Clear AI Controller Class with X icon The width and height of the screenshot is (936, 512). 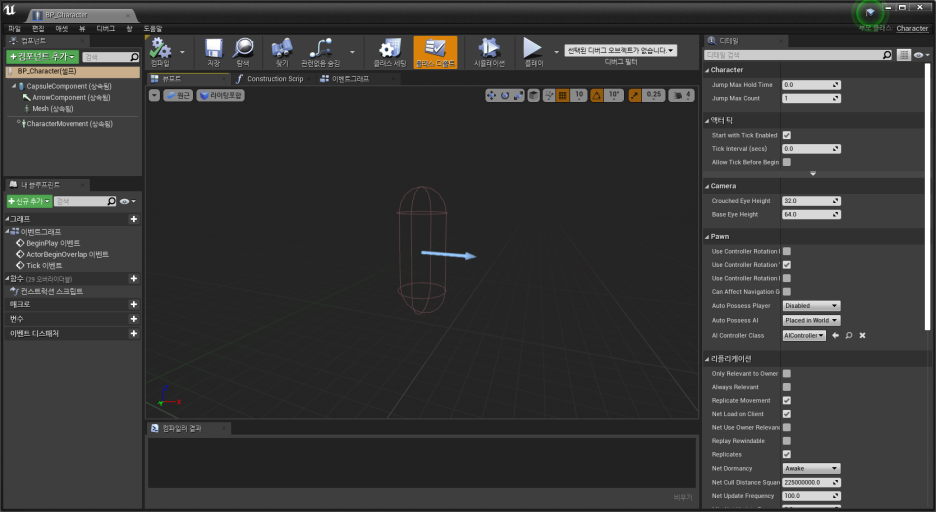(863, 335)
